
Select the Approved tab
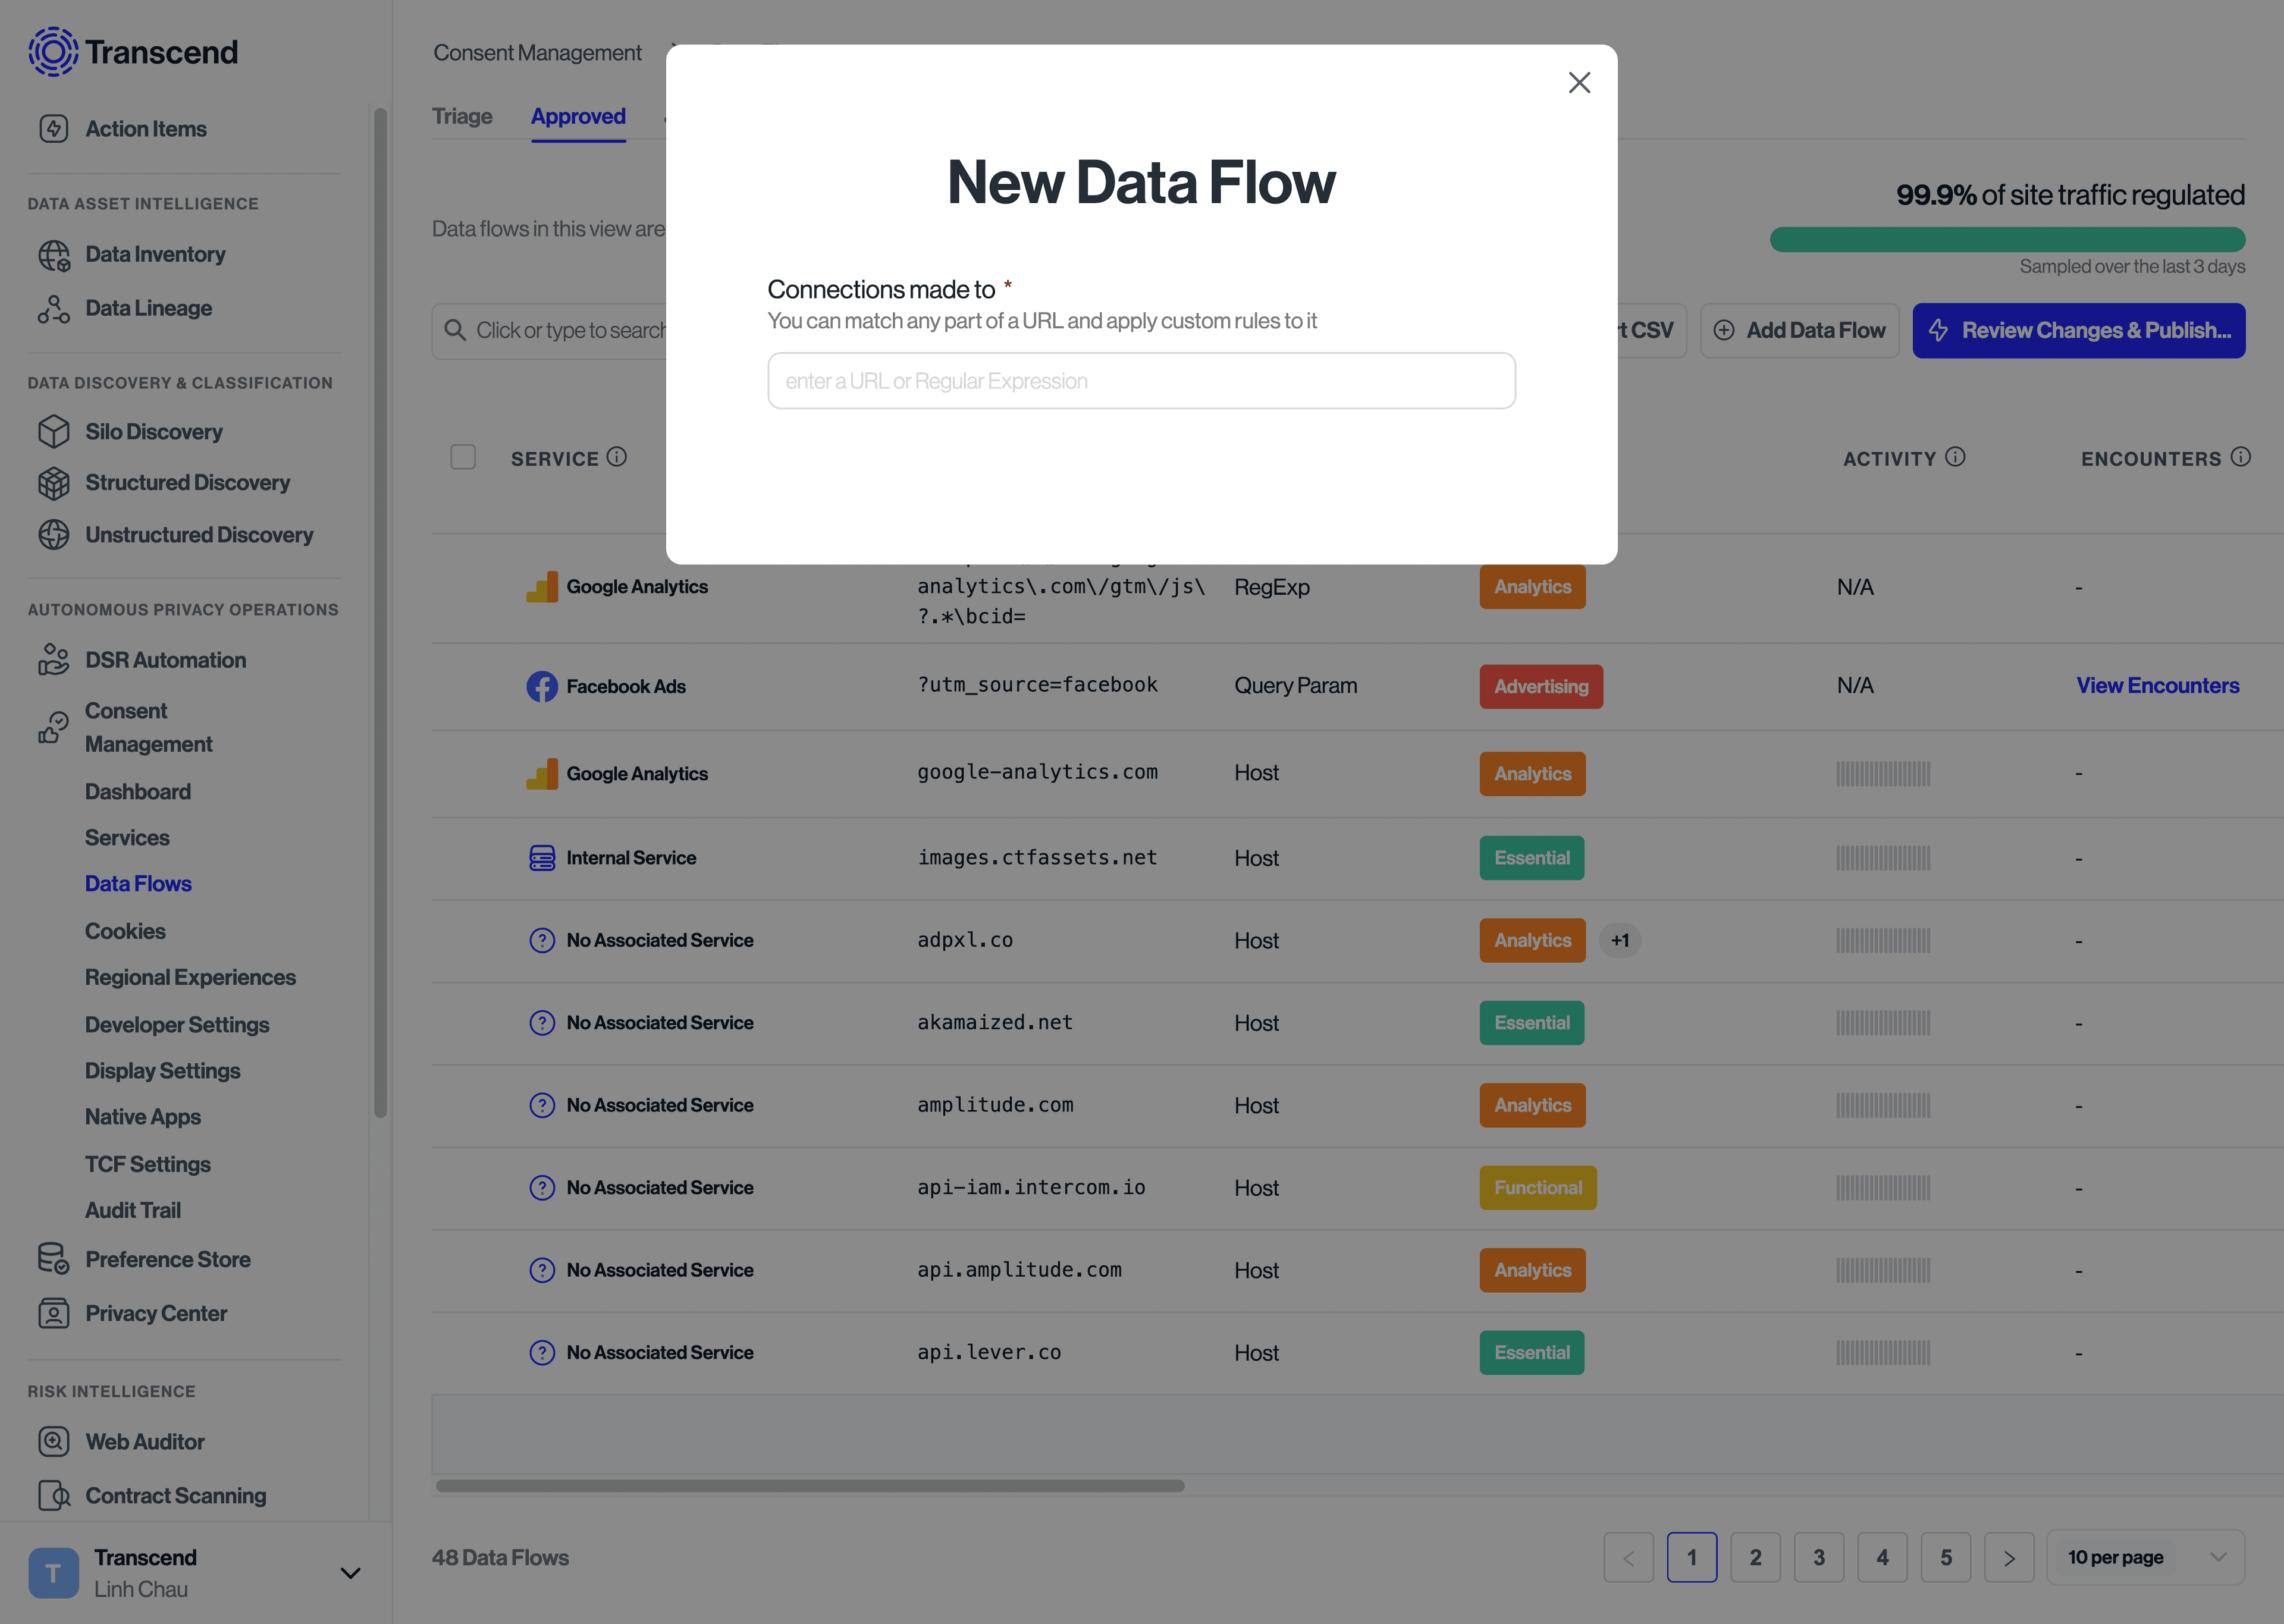pyautogui.click(x=578, y=116)
